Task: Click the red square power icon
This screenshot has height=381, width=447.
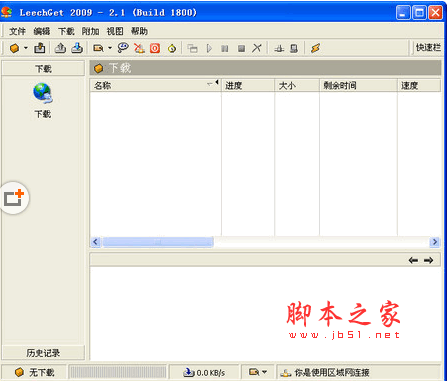Action: click(155, 48)
